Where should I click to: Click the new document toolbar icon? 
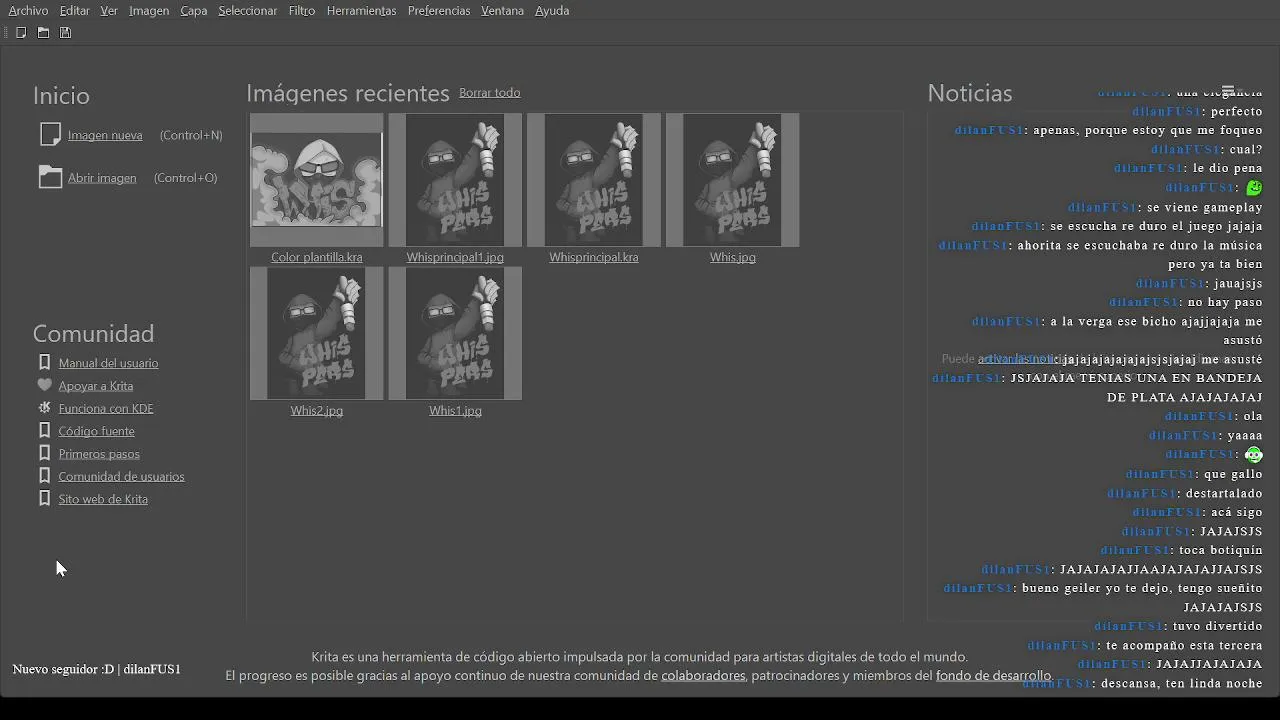[21, 33]
